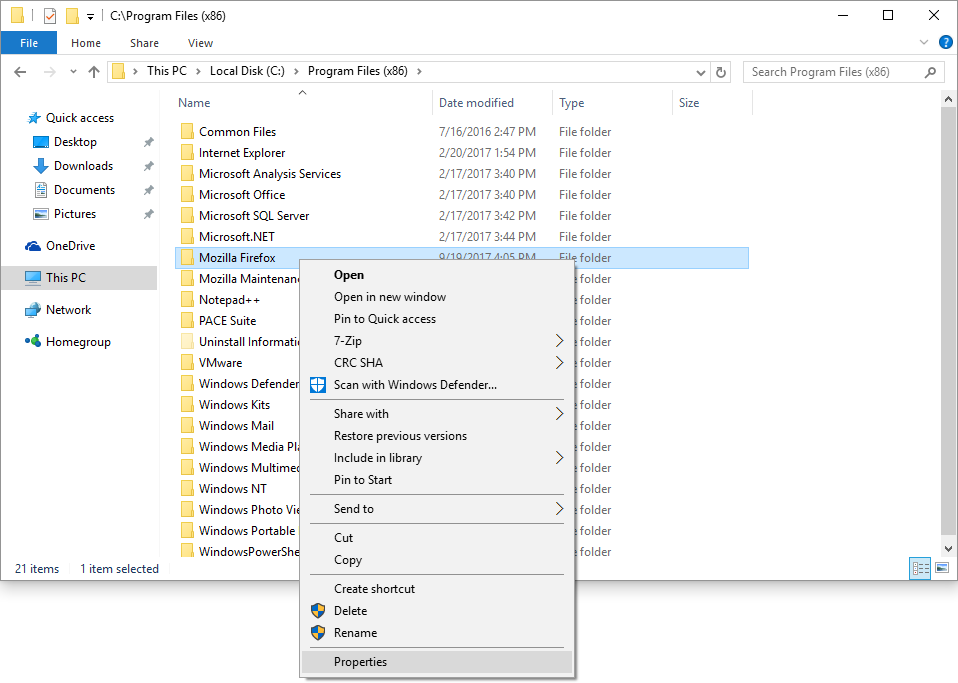Click the Forward navigation arrow
The image size is (958, 683).
click(49, 72)
